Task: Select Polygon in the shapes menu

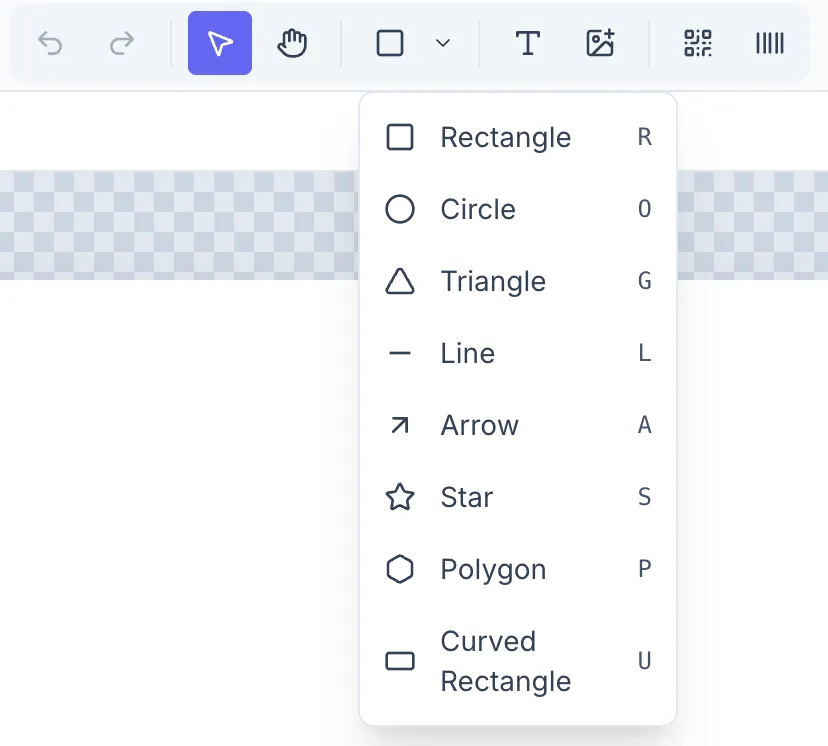Action: 518,569
